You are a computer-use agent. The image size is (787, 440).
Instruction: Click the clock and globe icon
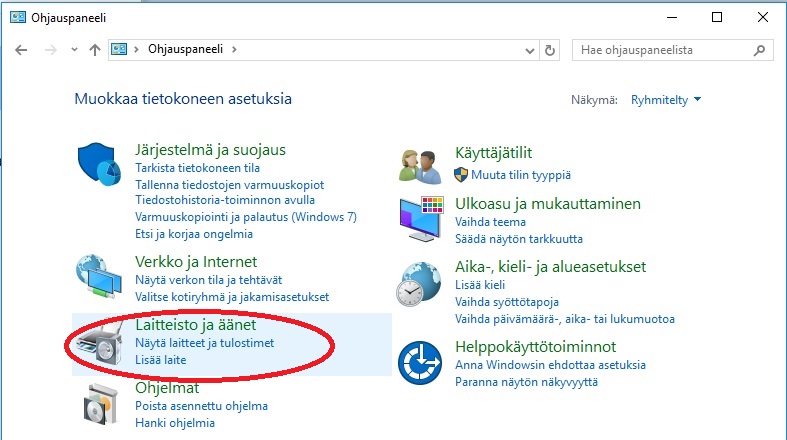pos(421,285)
